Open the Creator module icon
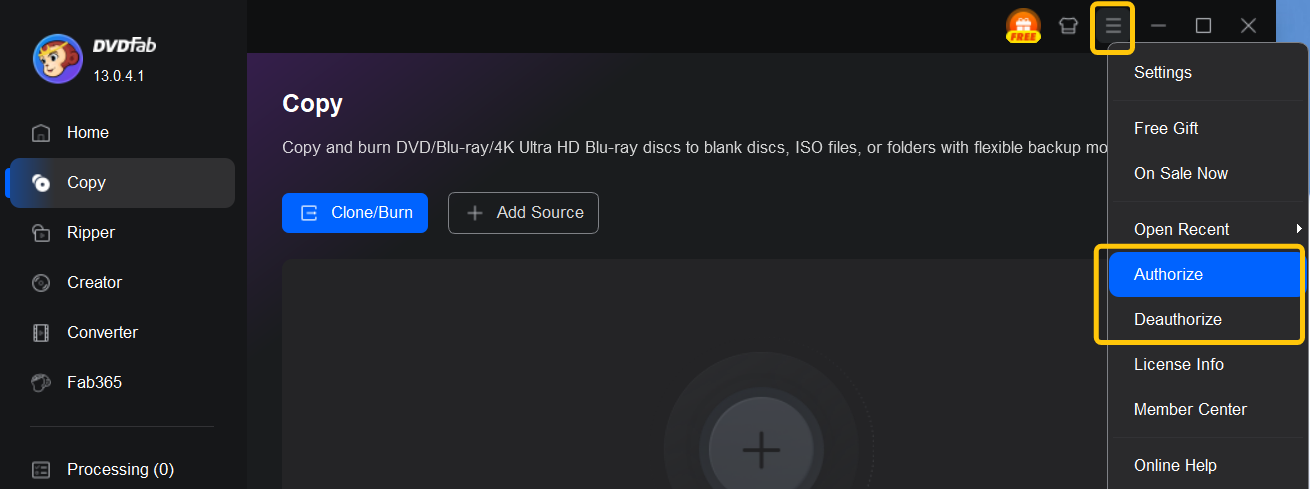This screenshot has width=1310, height=489. [x=41, y=283]
